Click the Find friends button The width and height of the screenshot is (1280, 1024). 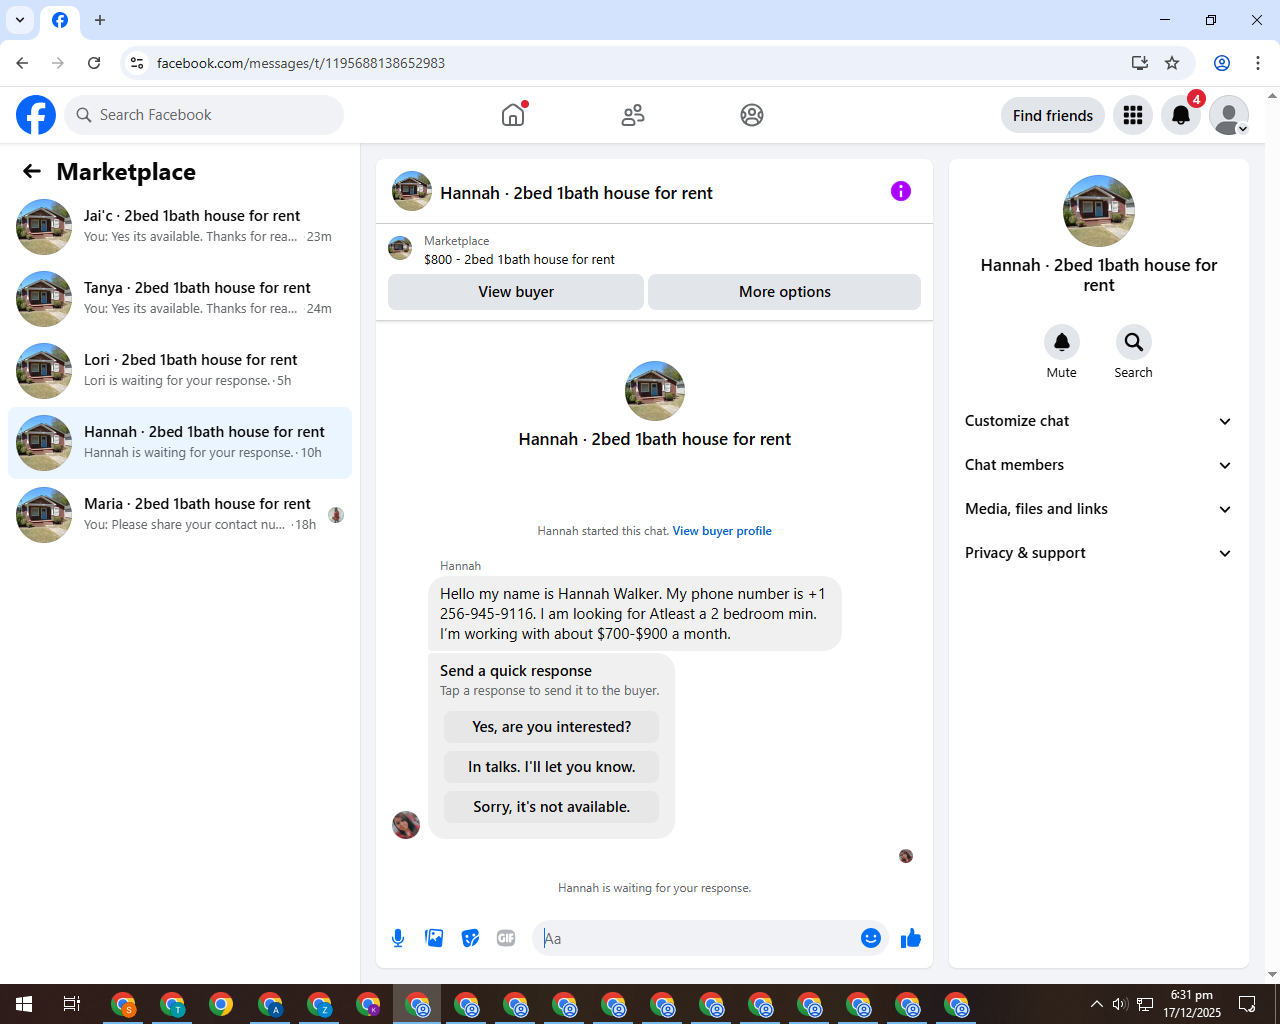pos(1053,115)
